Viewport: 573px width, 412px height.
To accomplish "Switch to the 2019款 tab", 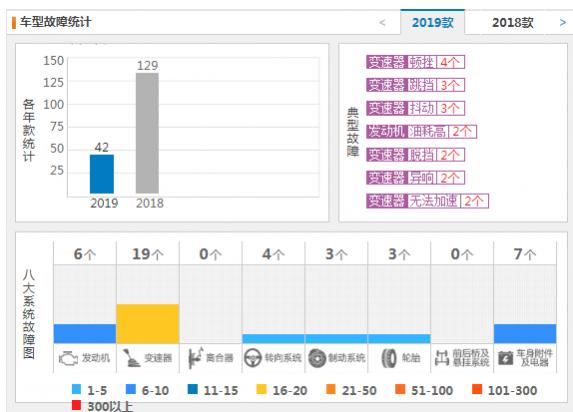I will coord(433,22).
